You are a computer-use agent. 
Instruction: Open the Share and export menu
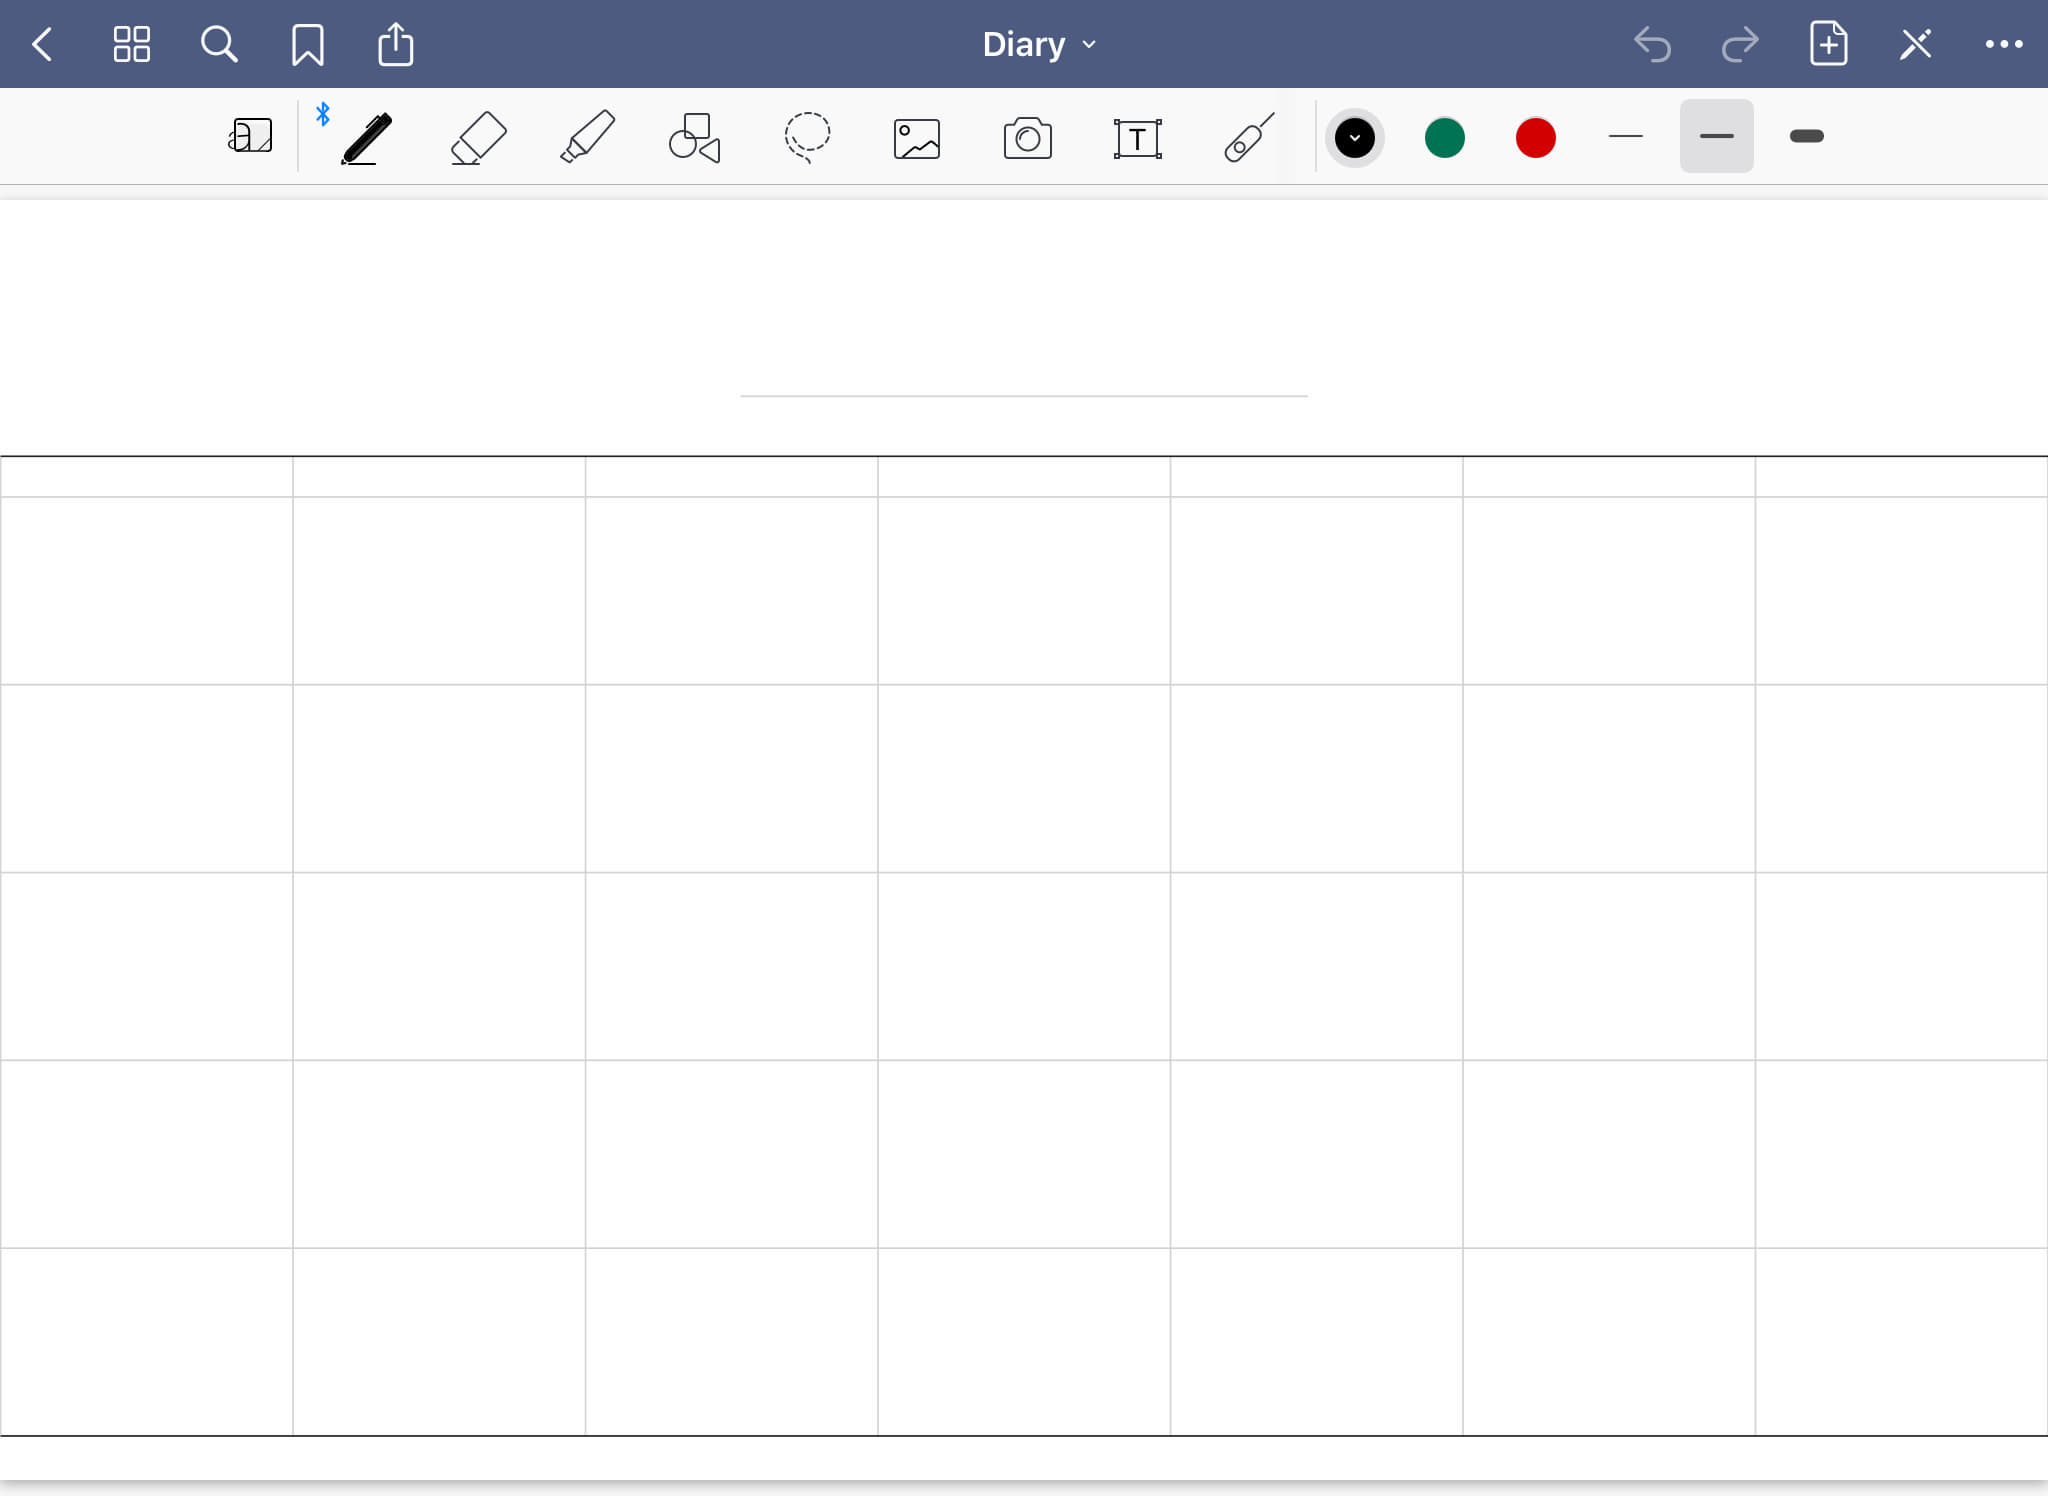395,45
